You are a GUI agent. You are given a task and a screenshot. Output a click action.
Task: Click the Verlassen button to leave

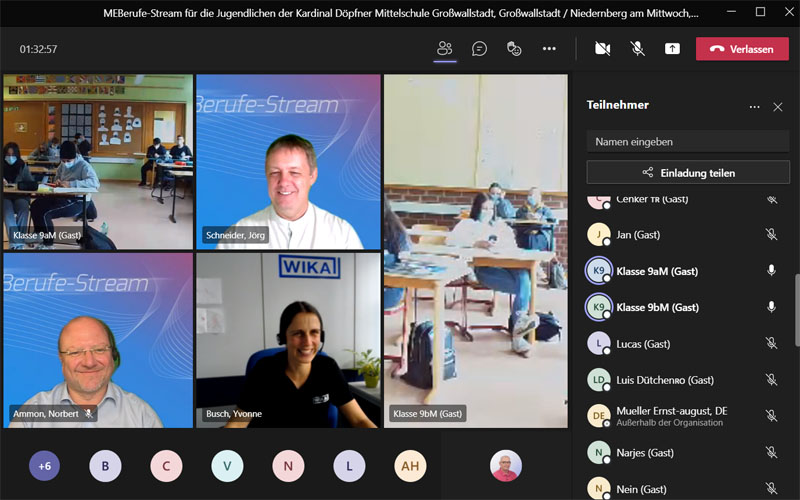pos(742,48)
